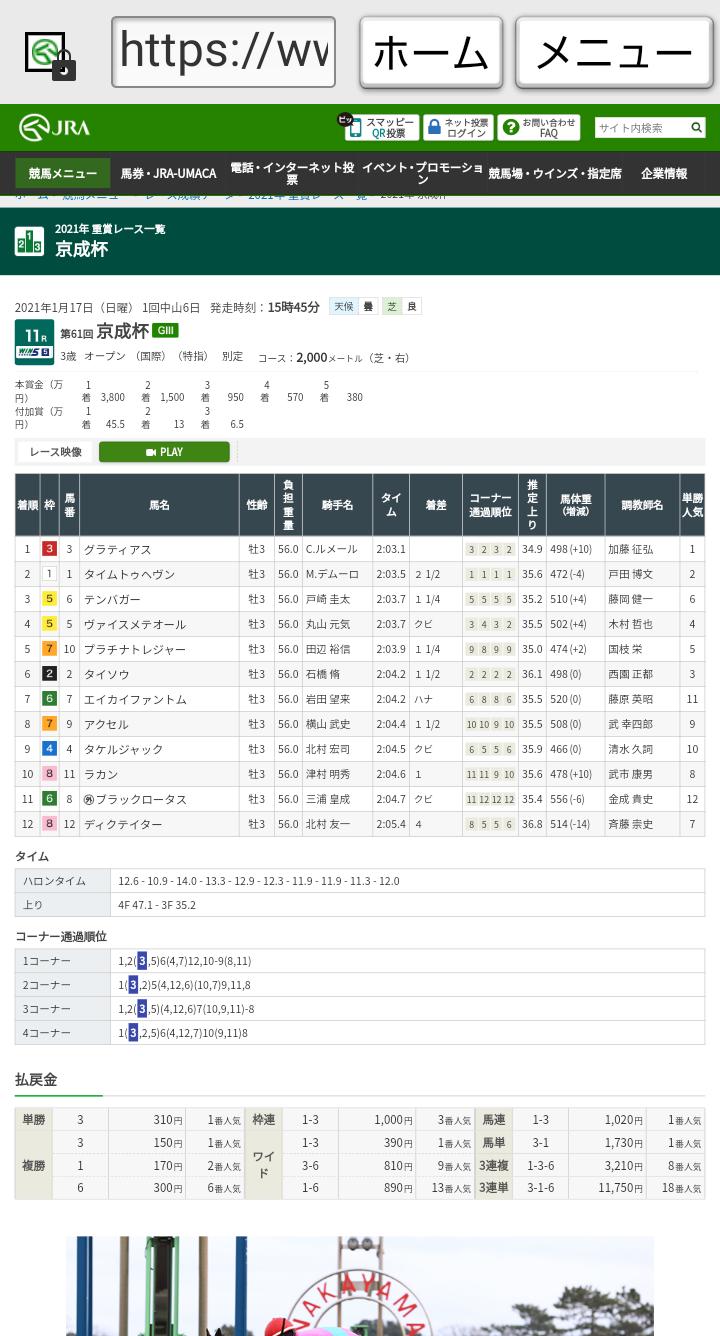Open 競馬場・ウインズ・指定席 menu

pyautogui.click(x=554, y=173)
